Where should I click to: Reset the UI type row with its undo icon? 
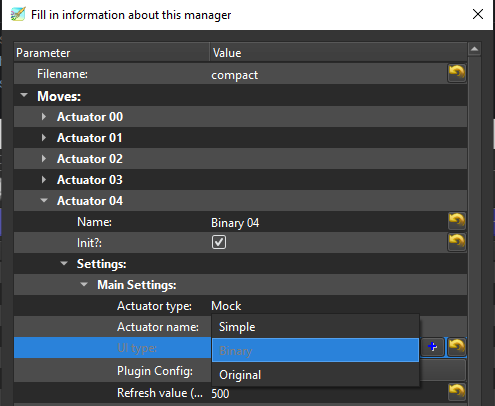[x=457, y=347]
